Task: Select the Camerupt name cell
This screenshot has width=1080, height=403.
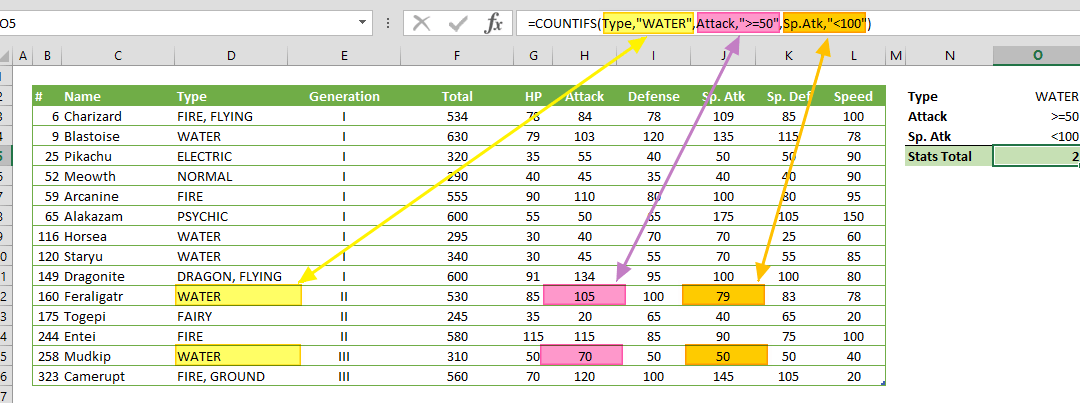Action: click(118, 377)
